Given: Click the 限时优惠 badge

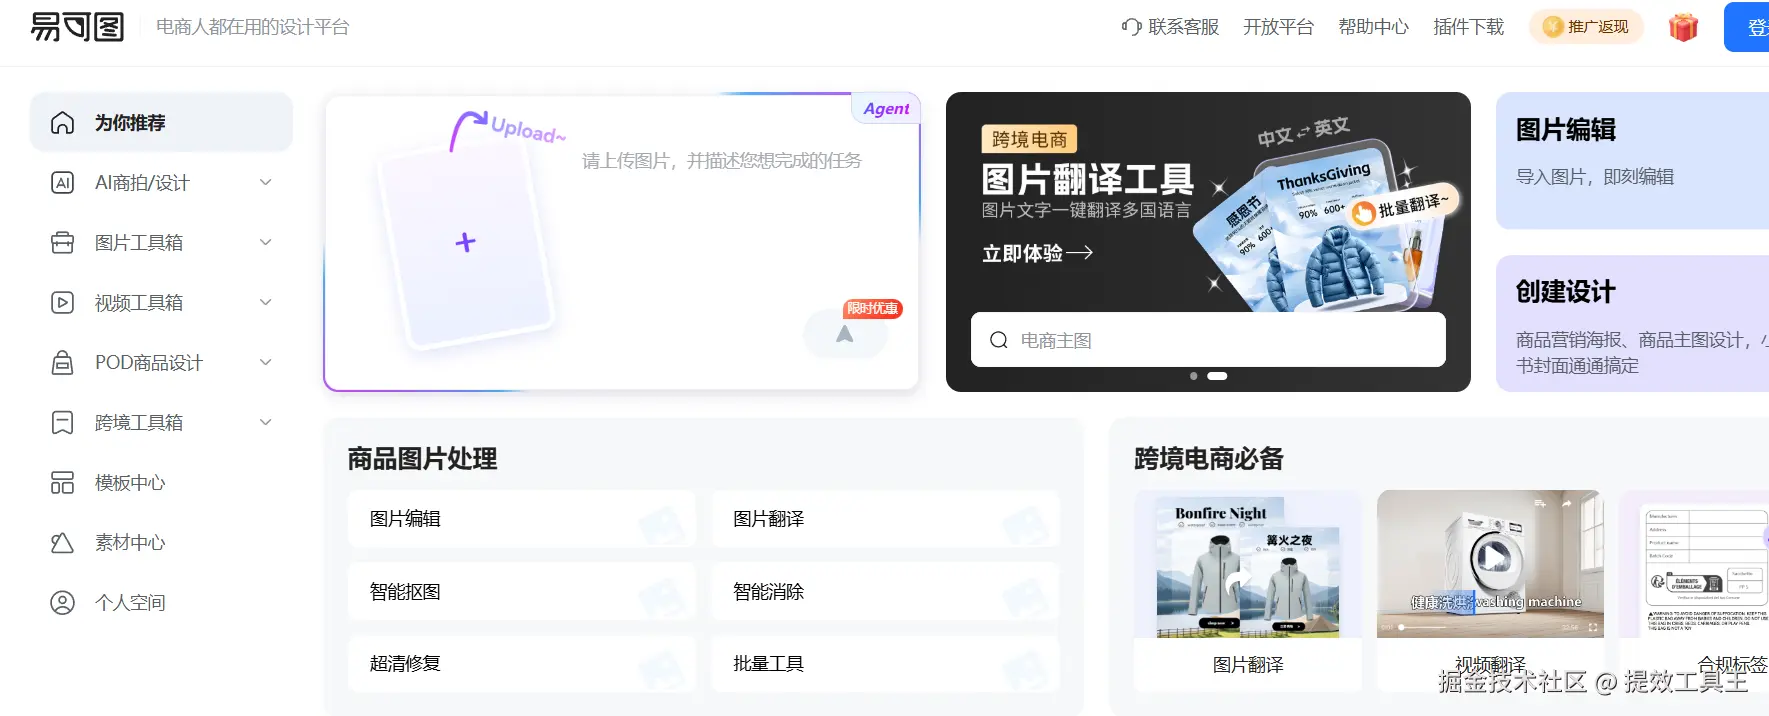Looking at the screenshot, I should click(x=873, y=309).
